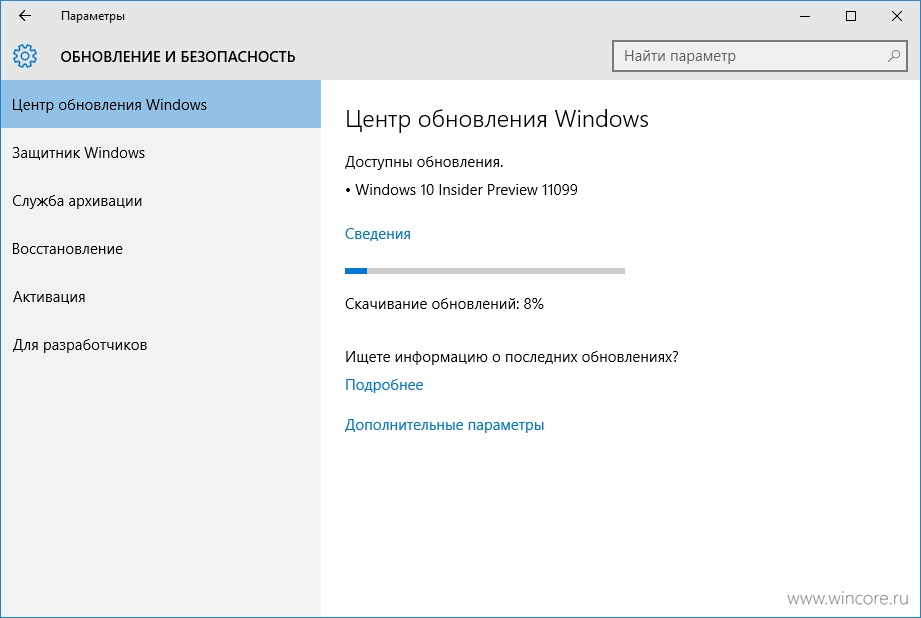Image resolution: width=921 pixels, height=618 pixels.
Task: Close the Параметры window
Action: click(896, 16)
